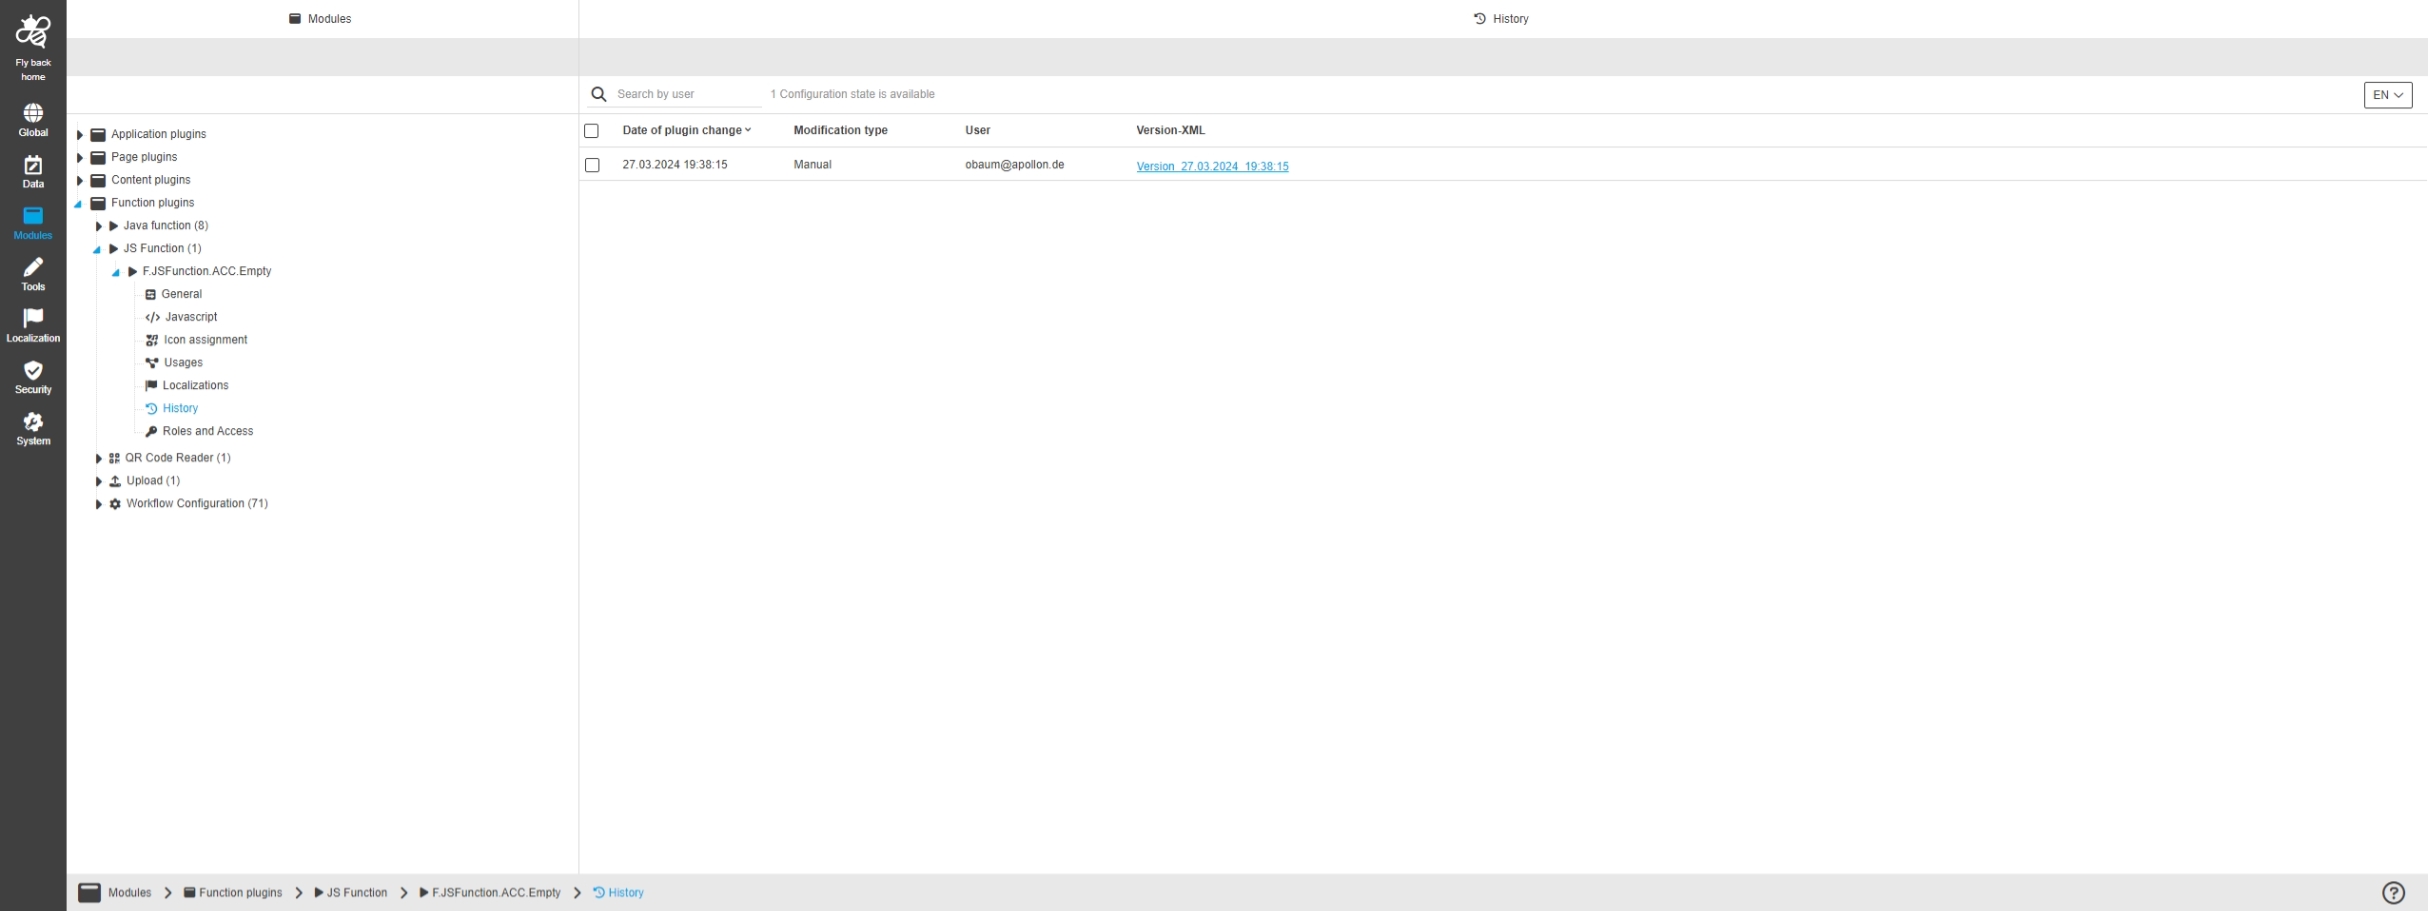Click the Version-XML column header

coord(1170,130)
